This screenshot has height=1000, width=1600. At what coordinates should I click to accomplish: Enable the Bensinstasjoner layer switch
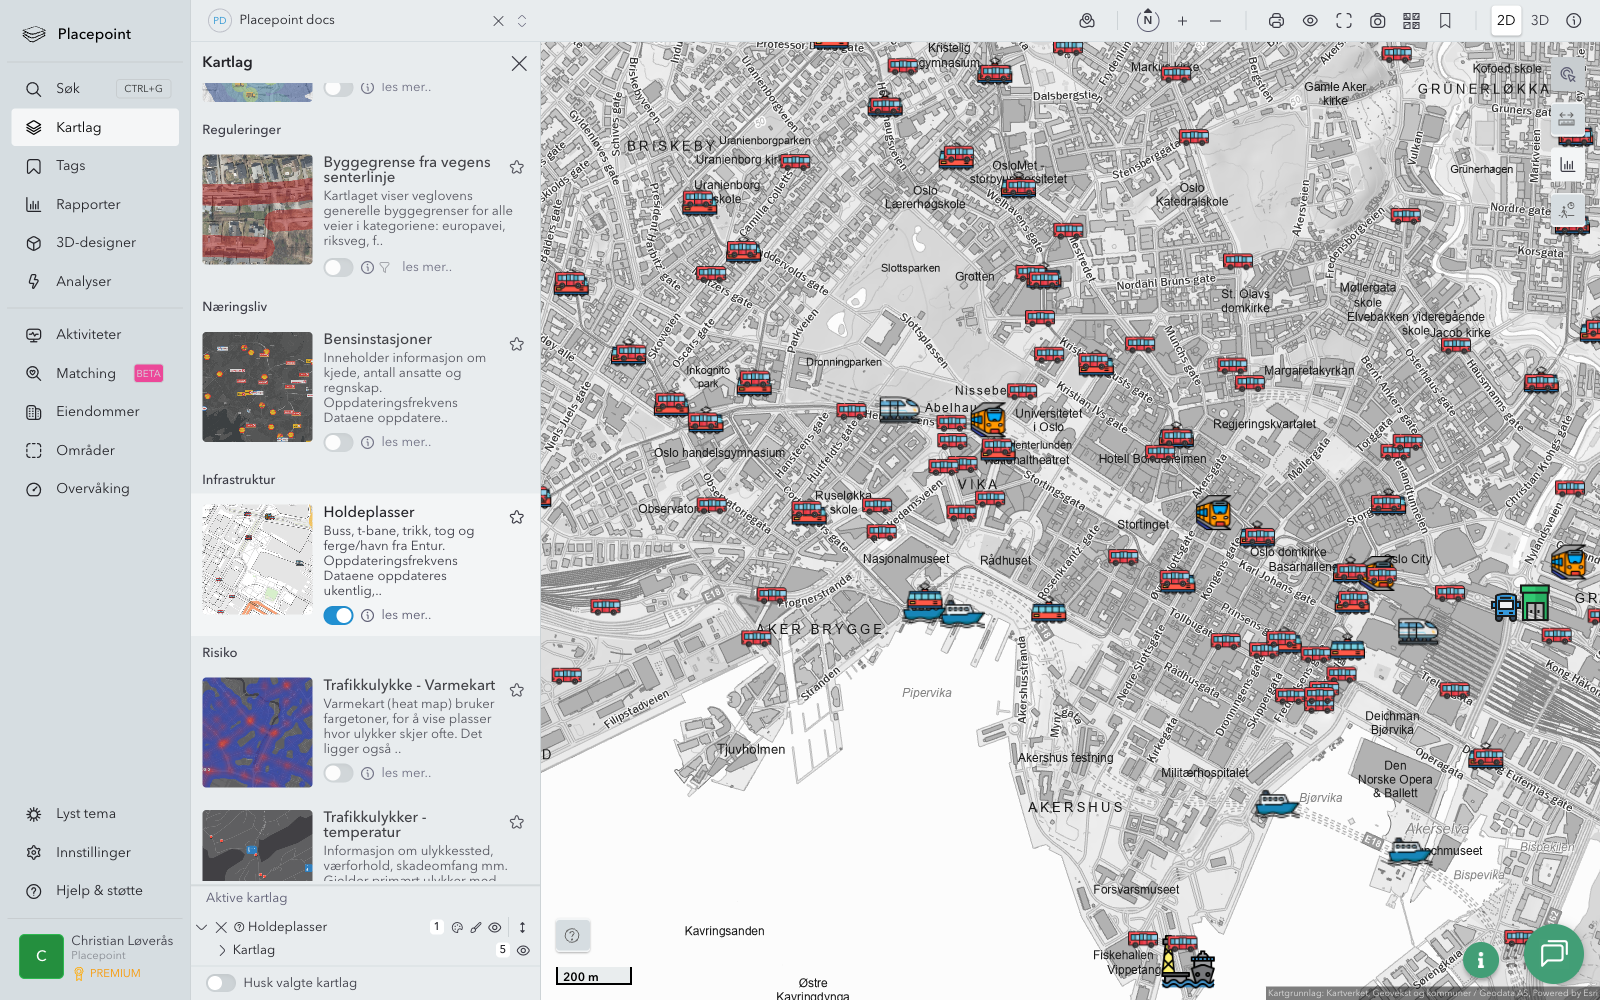pos(338,442)
